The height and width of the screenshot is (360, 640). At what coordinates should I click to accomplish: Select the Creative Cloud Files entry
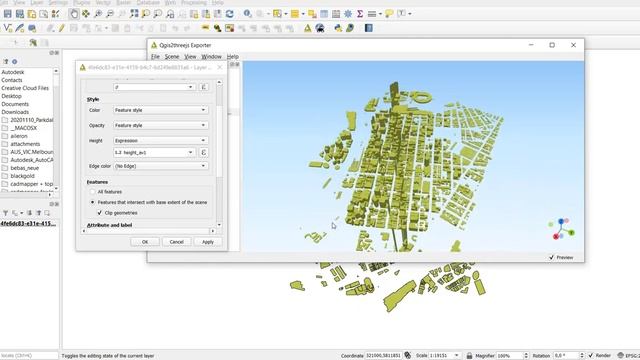tap(25, 88)
